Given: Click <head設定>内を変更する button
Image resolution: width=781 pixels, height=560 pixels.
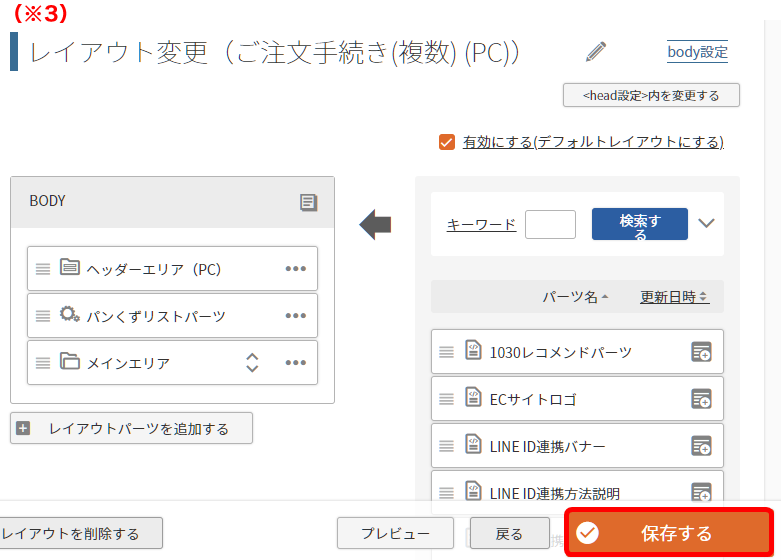Looking at the screenshot, I should [x=651, y=95].
